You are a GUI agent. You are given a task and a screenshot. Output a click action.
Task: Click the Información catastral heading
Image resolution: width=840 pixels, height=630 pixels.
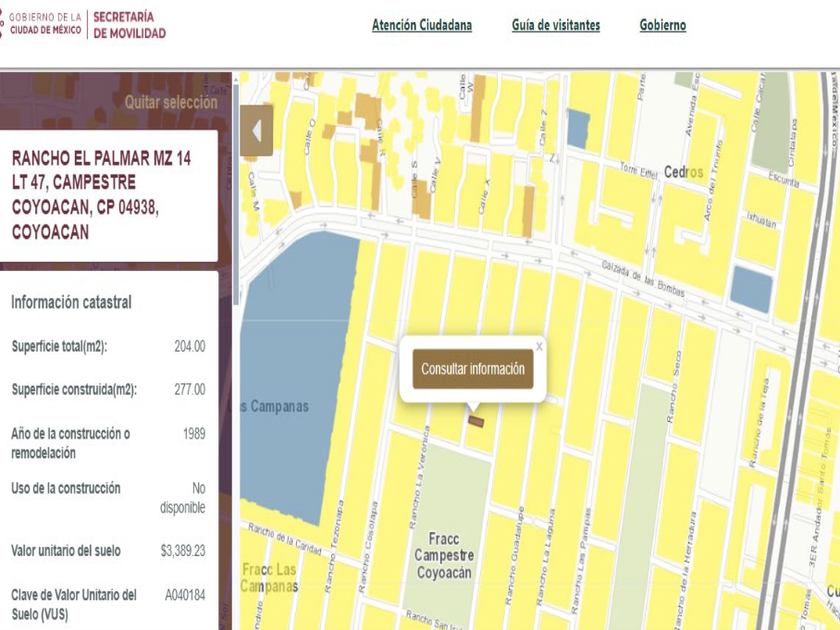(x=71, y=302)
